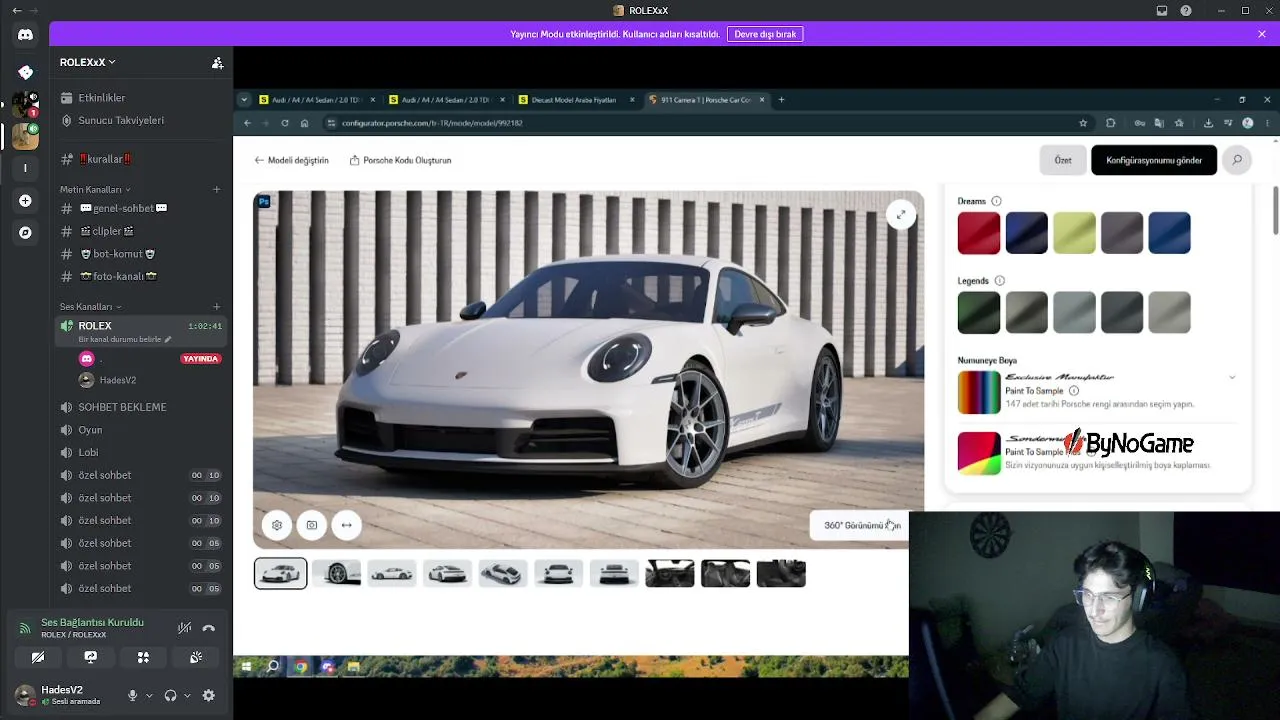
Task: Open the Discord server discovery compass icon
Action: (25, 232)
